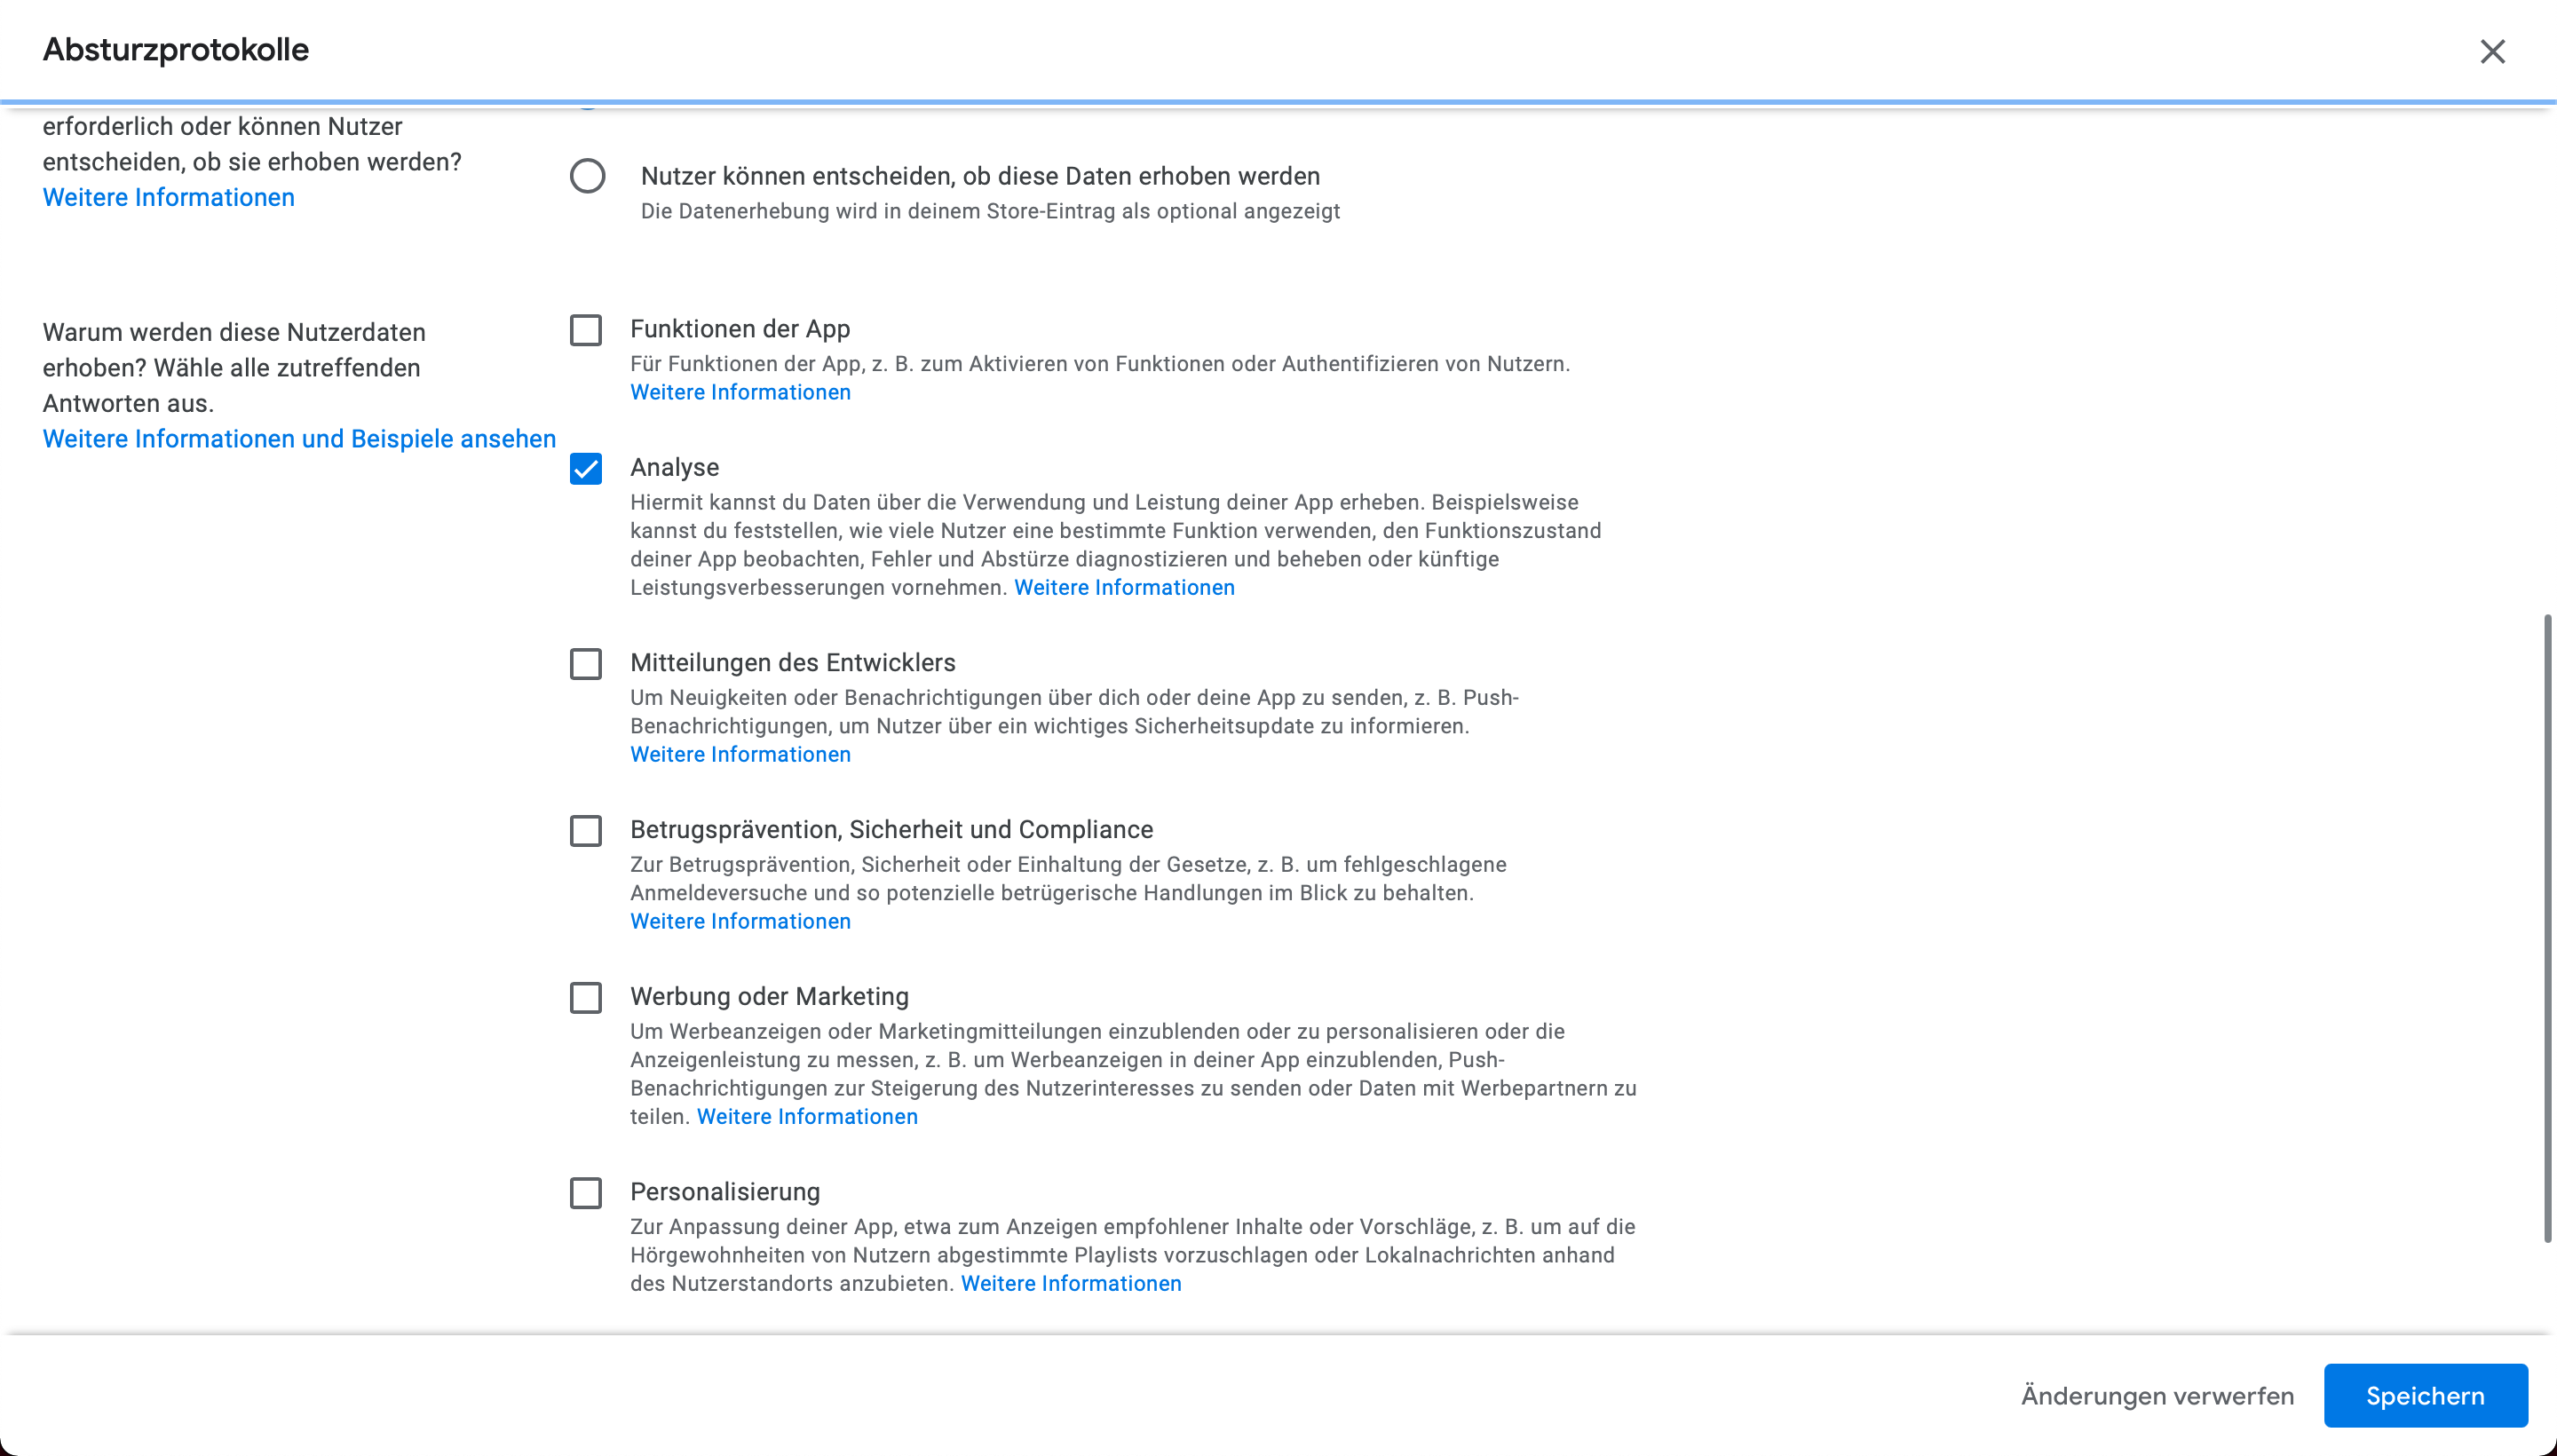Tick 'Betrugsprävention, Sicherheit und Compliance' checkbox

(586, 831)
